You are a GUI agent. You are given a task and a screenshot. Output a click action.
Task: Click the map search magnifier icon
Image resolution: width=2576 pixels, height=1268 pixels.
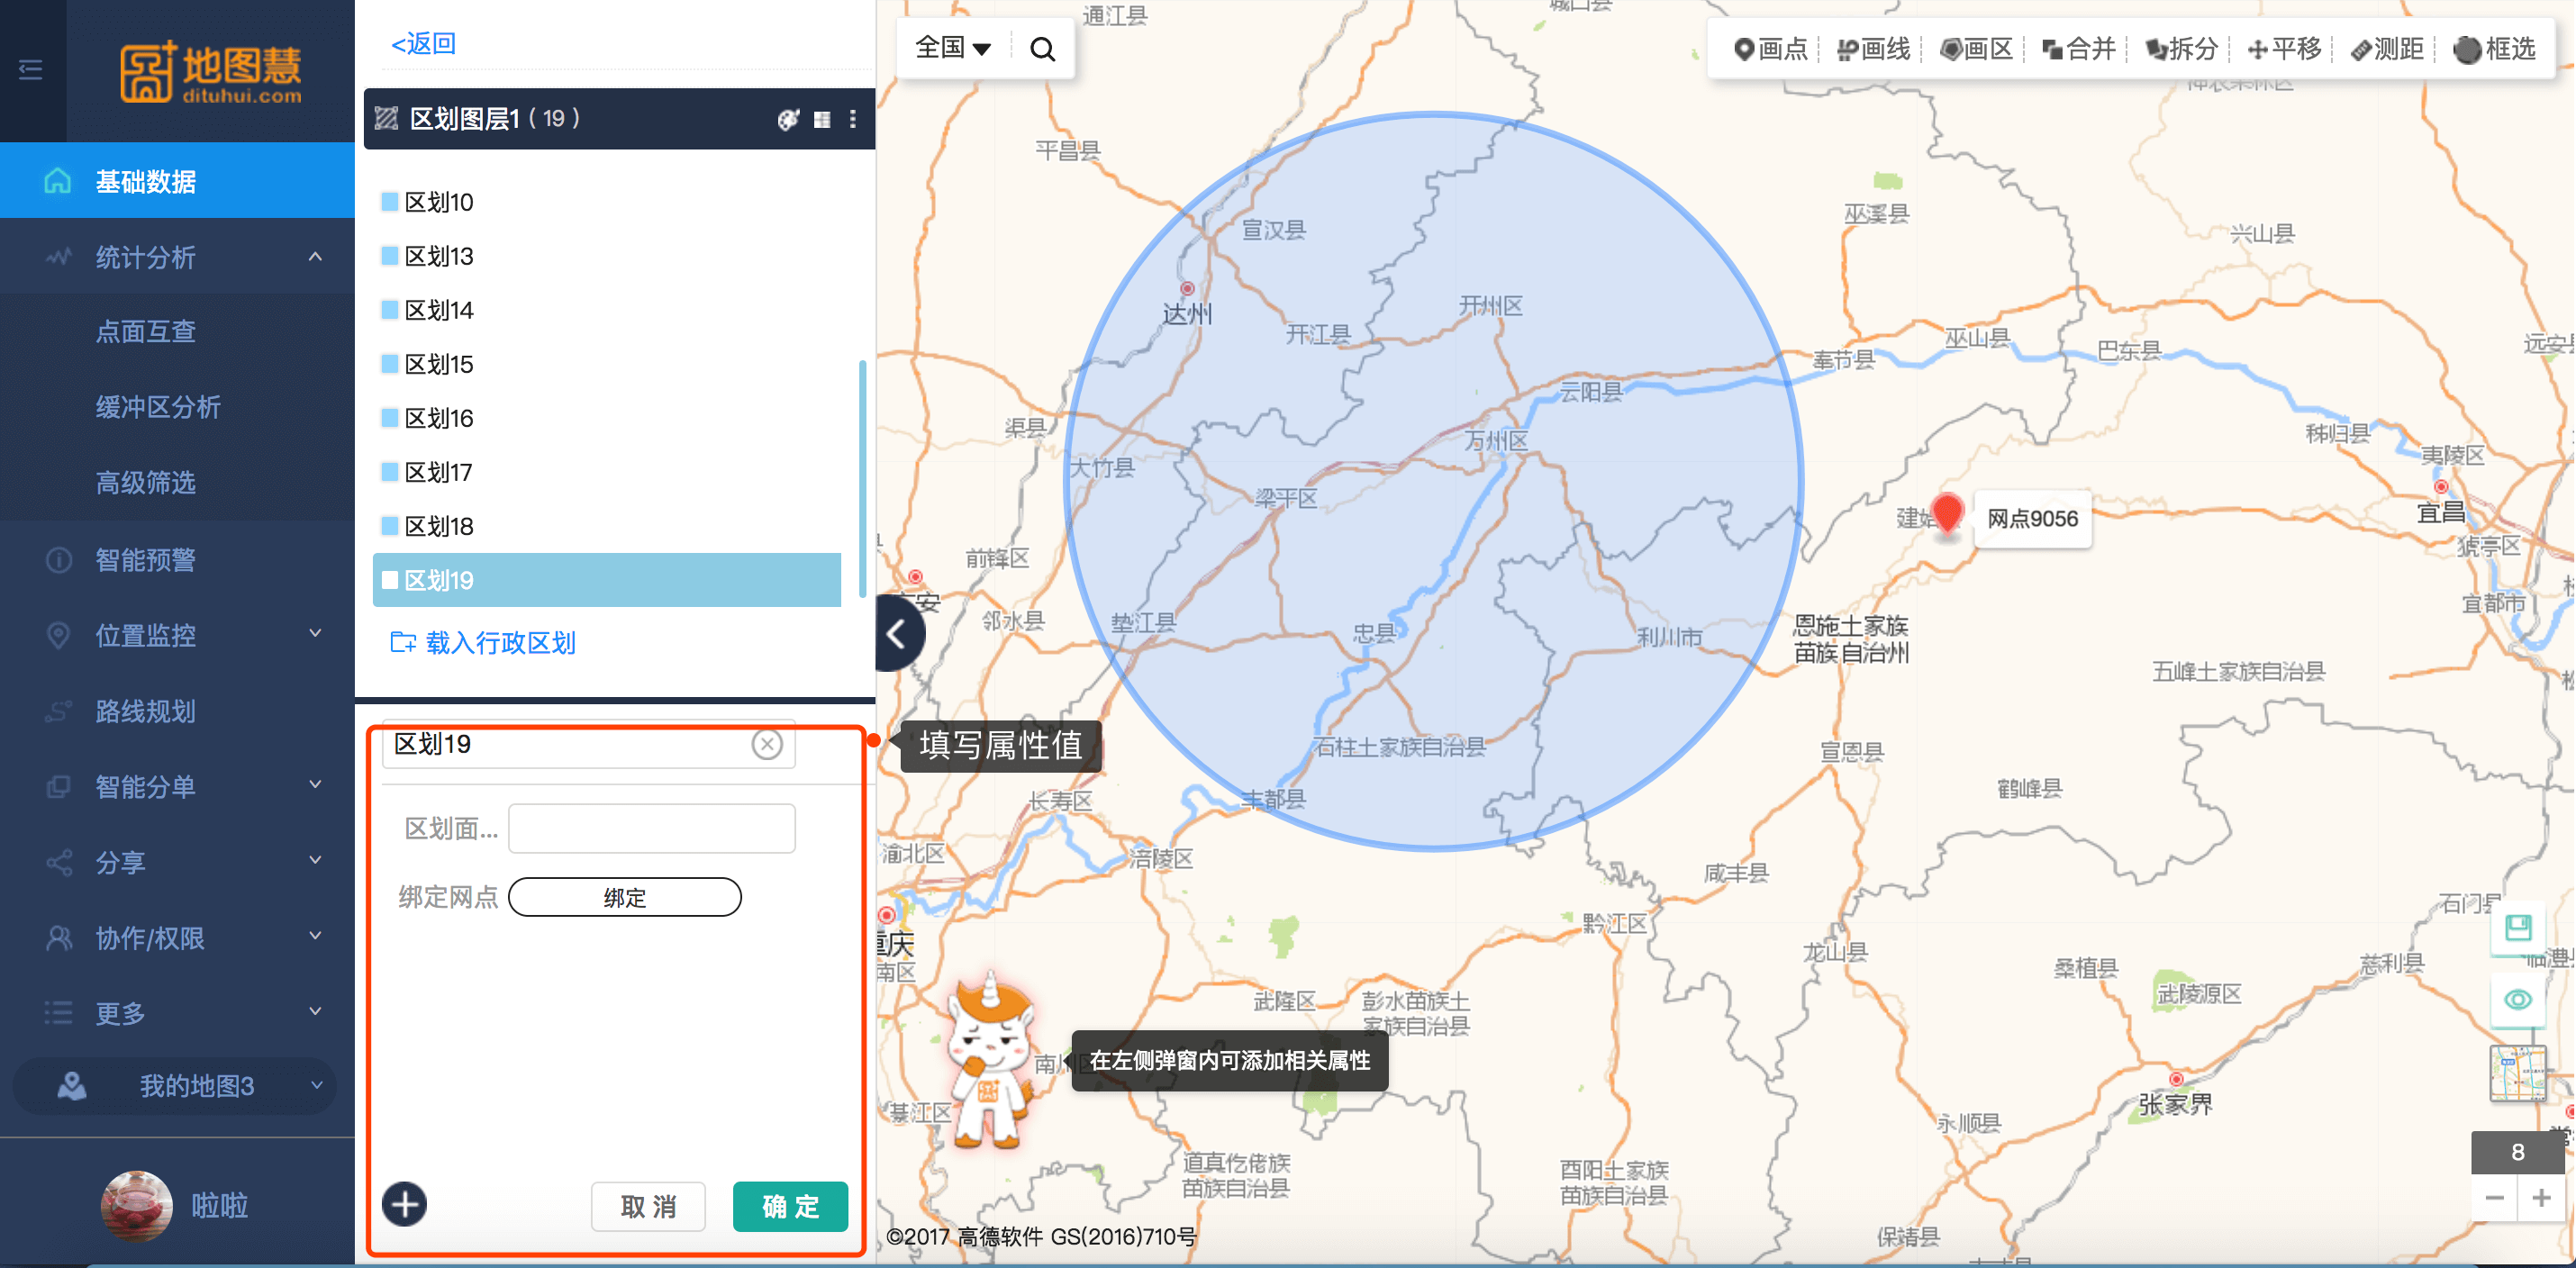(1042, 48)
